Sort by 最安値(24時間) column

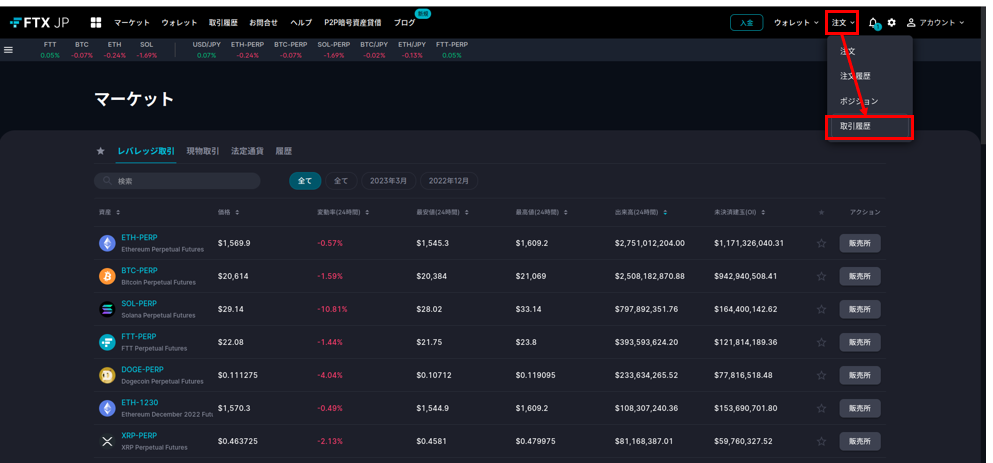(x=442, y=212)
